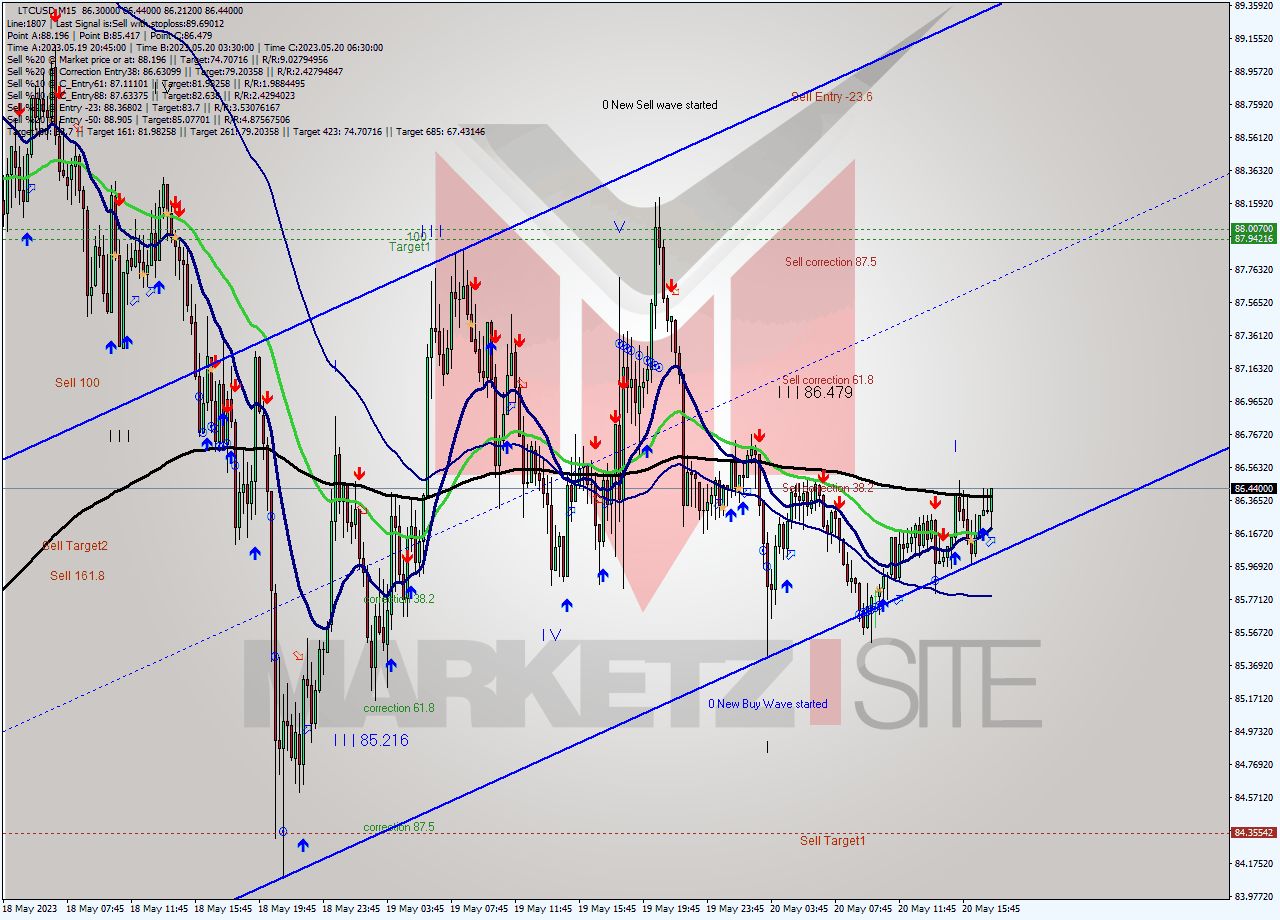The image size is (1280, 920).
Task: Select the '0 New Sell wave started' label
Action: pyautogui.click(x=659, y=105)
